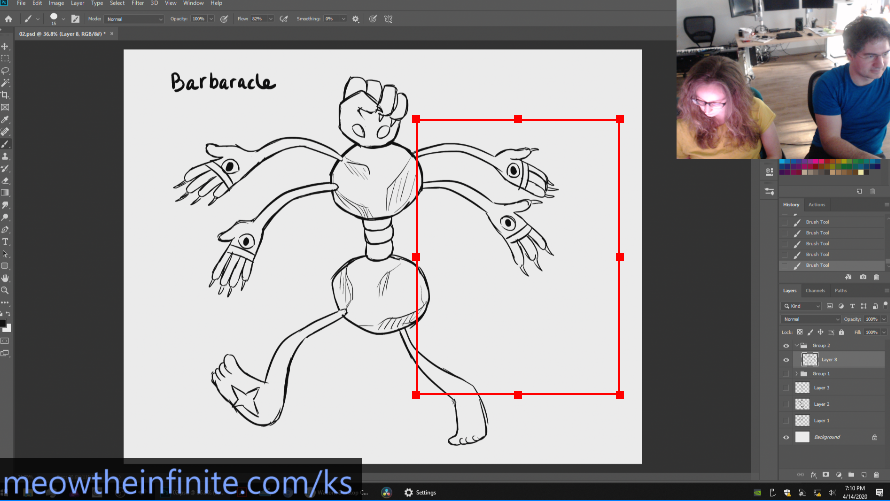Click the taskbar clock
Image resolution: width=890 pixels, height=501 pixels.
tap(855, 492)
